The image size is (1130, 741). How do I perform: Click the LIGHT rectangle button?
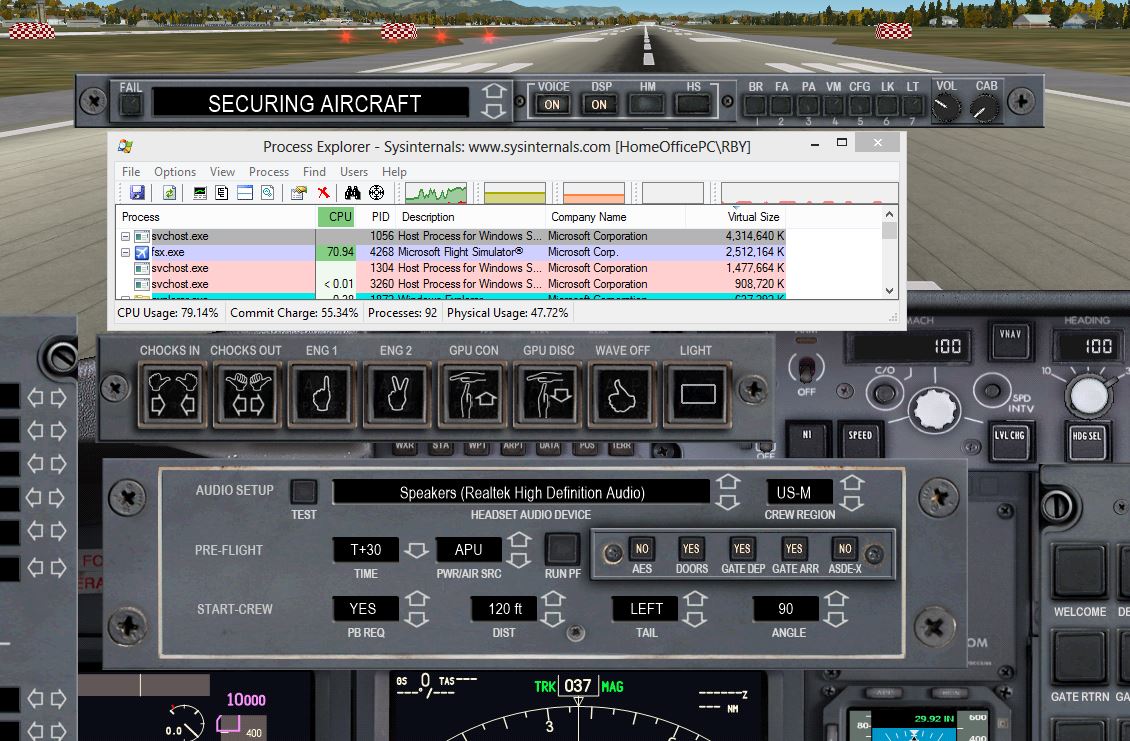click(698, 394)
